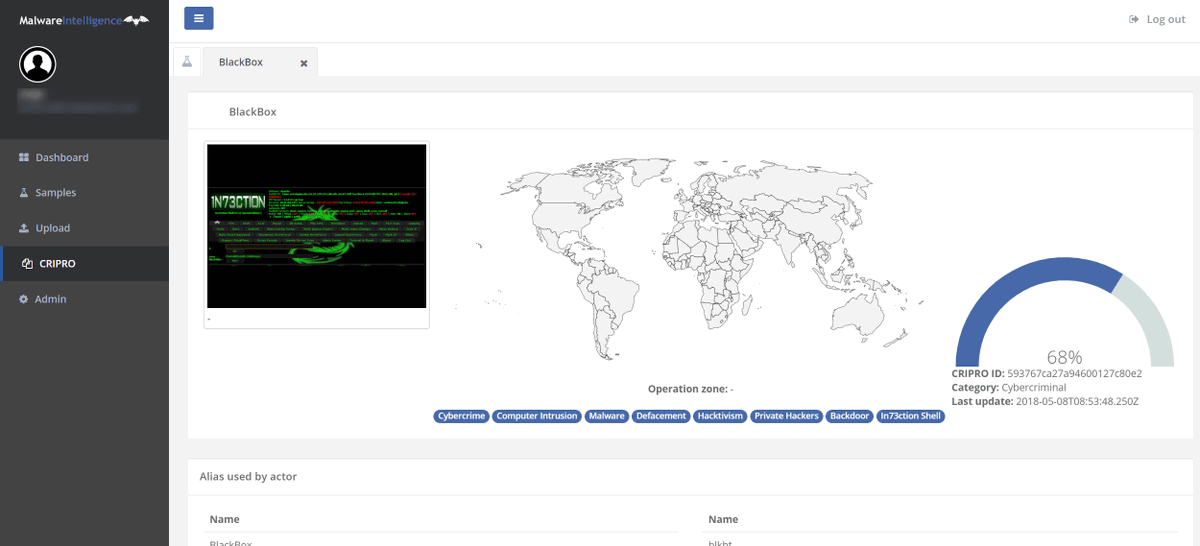This screenshot has height=546, width=1200.
Task: Open Admin in sidebar
Action: pyautogui.click(x=84, y=299)
